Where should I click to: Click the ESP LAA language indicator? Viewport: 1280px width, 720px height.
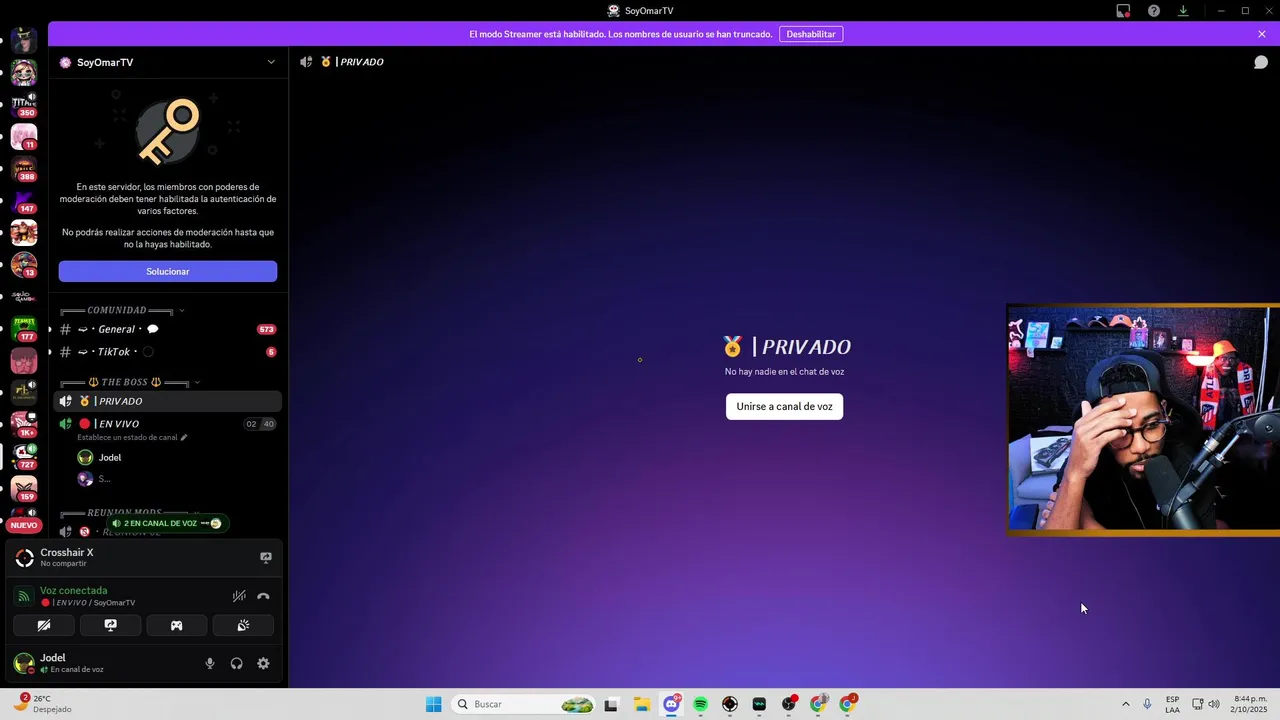[x=1172, y=704]
